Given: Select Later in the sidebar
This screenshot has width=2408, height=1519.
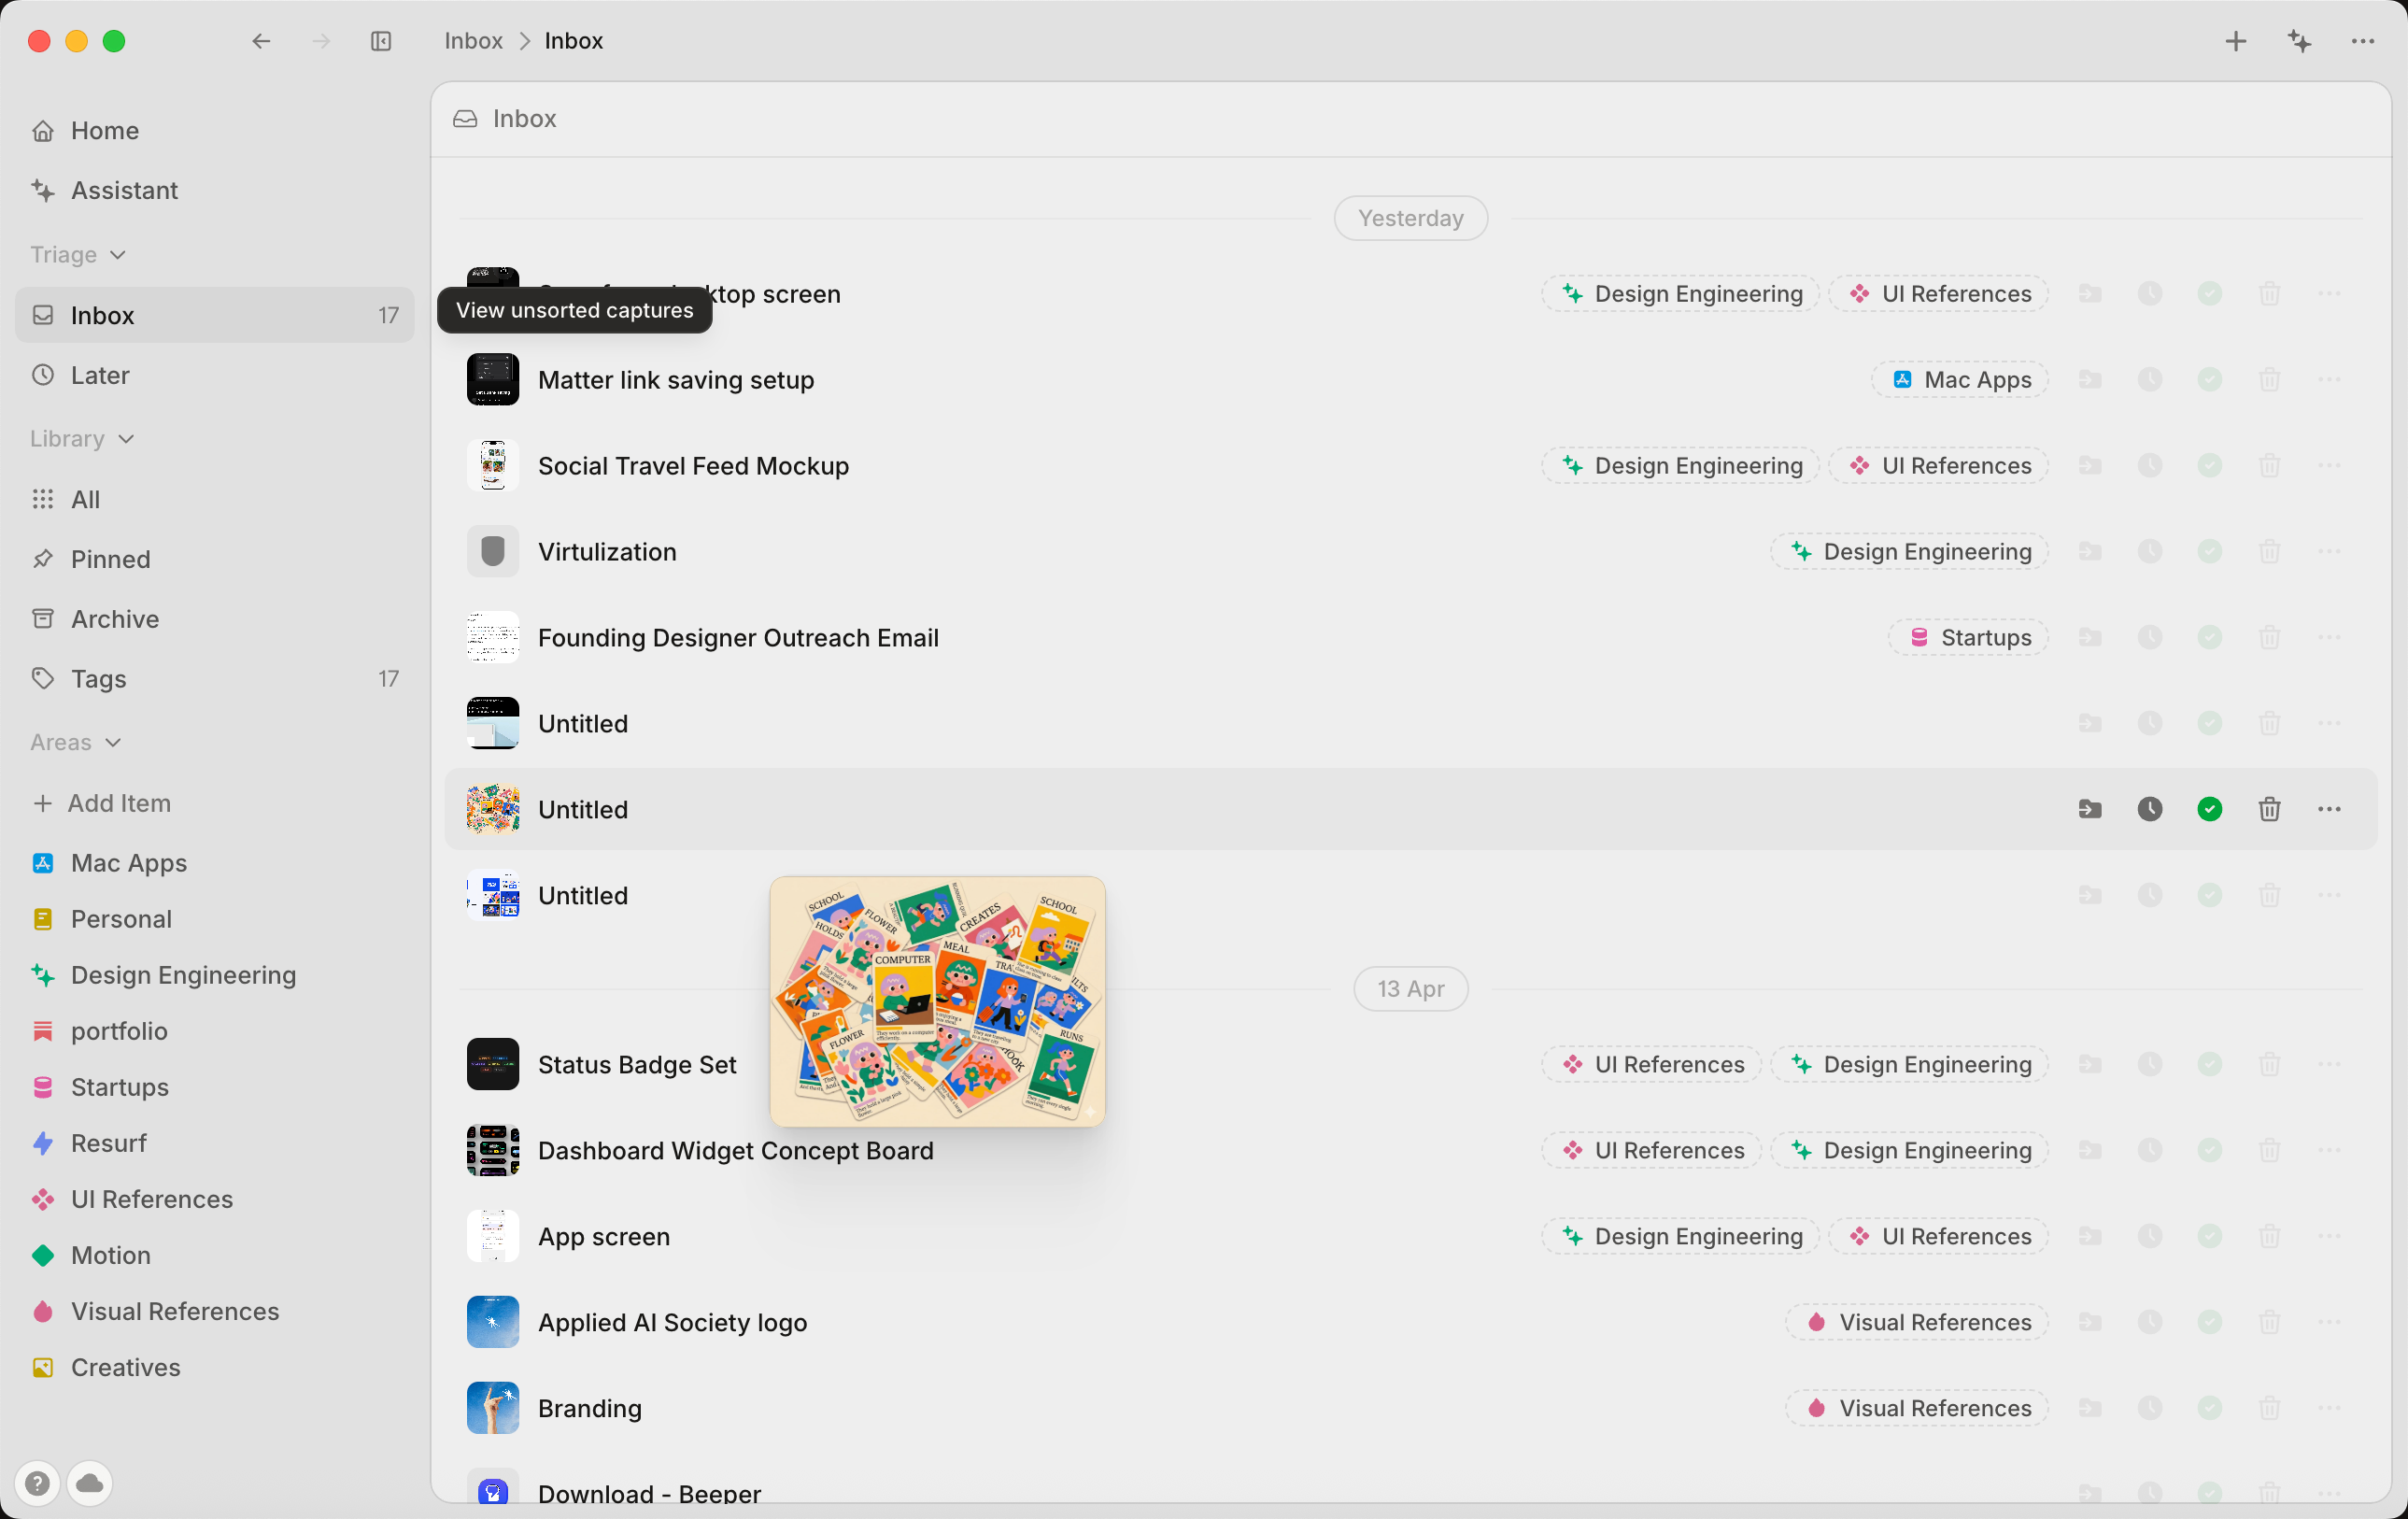Looking at the screenshot, I should pyautogui.click(x=215, y=375).
